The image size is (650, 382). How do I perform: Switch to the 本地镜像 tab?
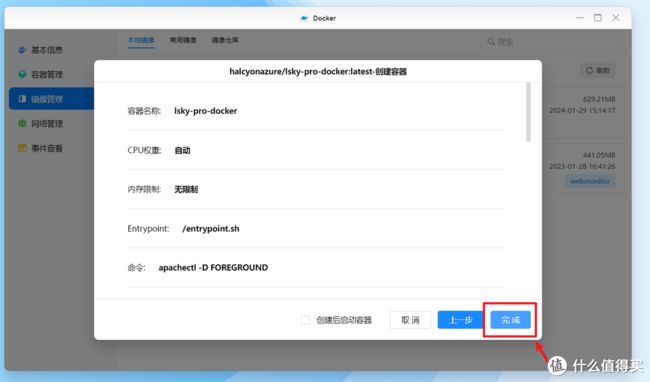[141, 40]
